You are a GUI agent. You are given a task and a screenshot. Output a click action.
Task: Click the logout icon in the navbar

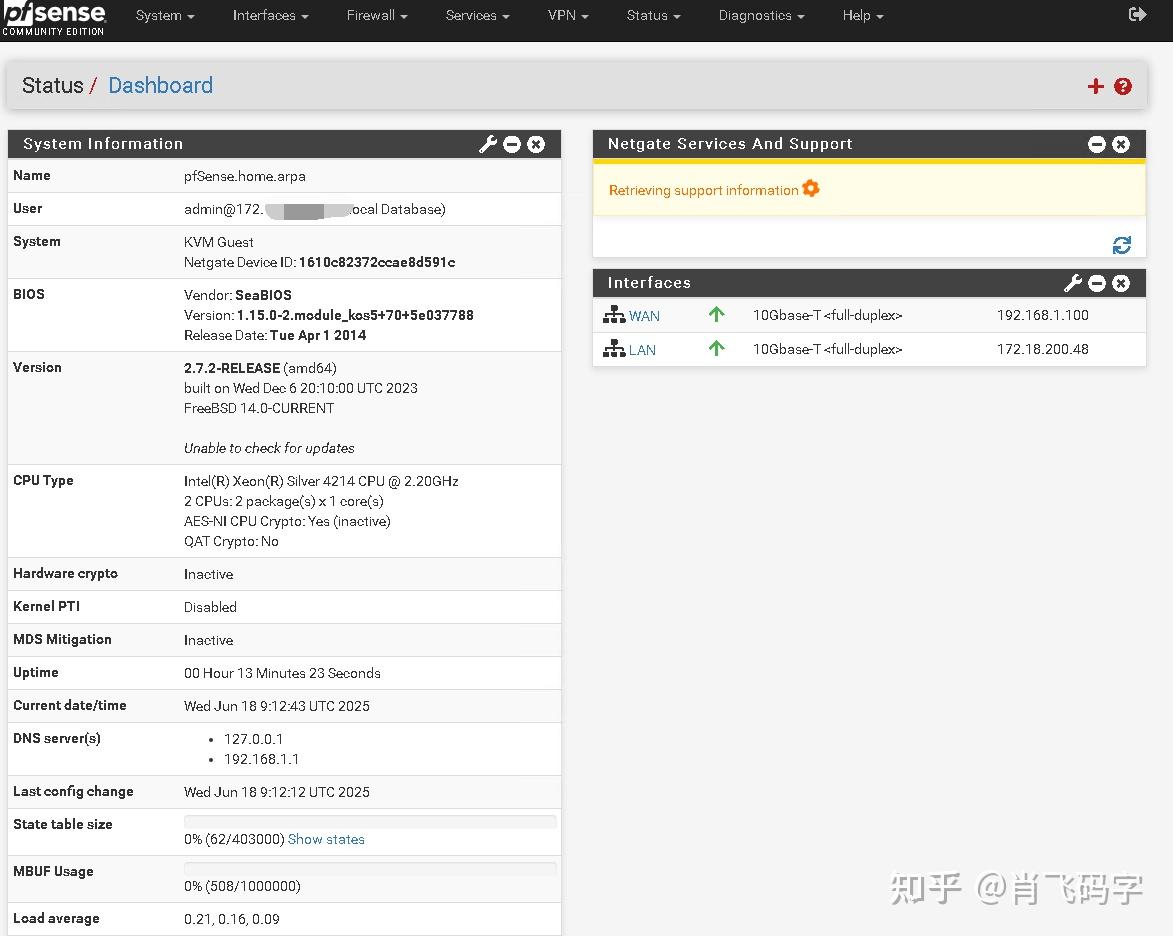[x=1138, y=14]
